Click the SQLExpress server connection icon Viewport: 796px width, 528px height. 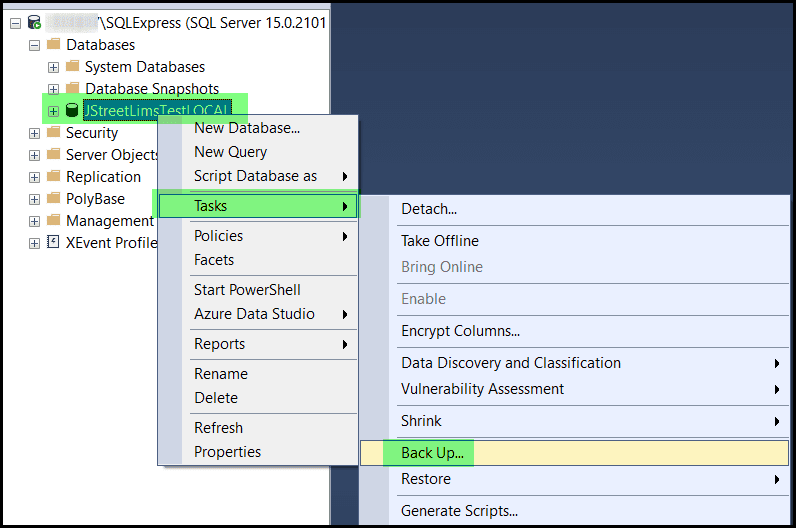point(34,23)
